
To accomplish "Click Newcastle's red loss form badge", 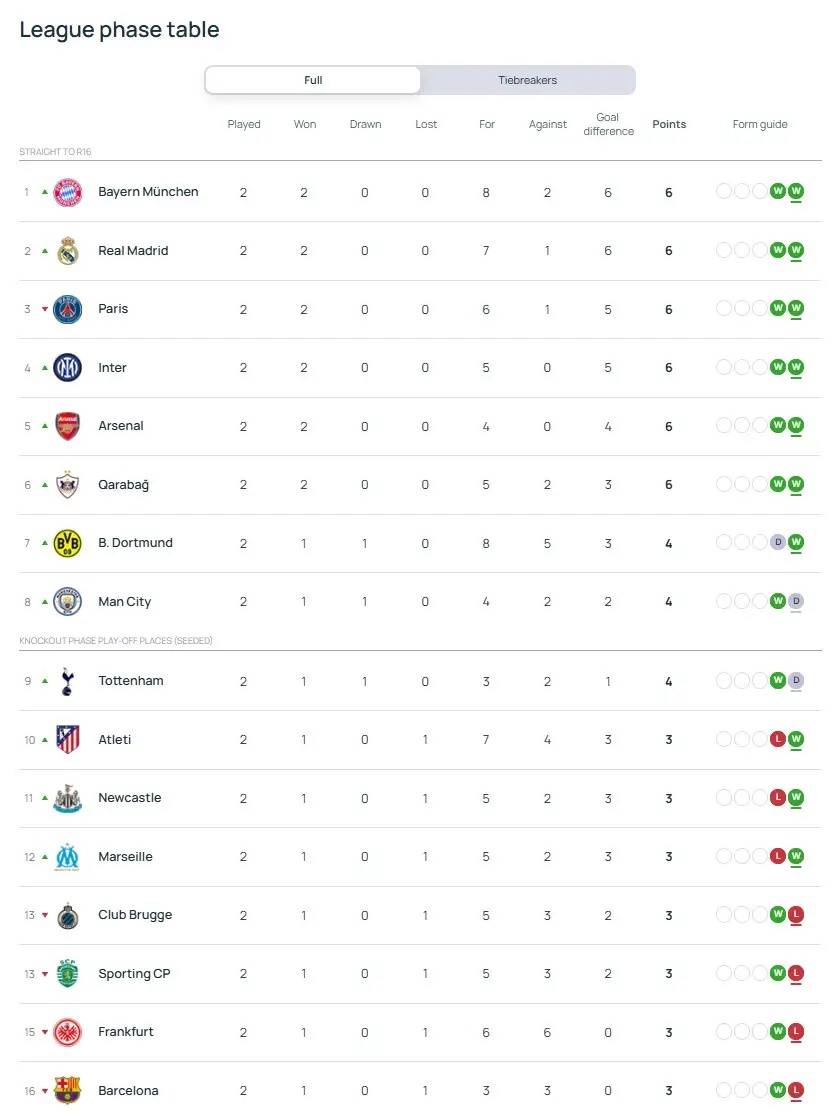I will [x=777, y=798].
